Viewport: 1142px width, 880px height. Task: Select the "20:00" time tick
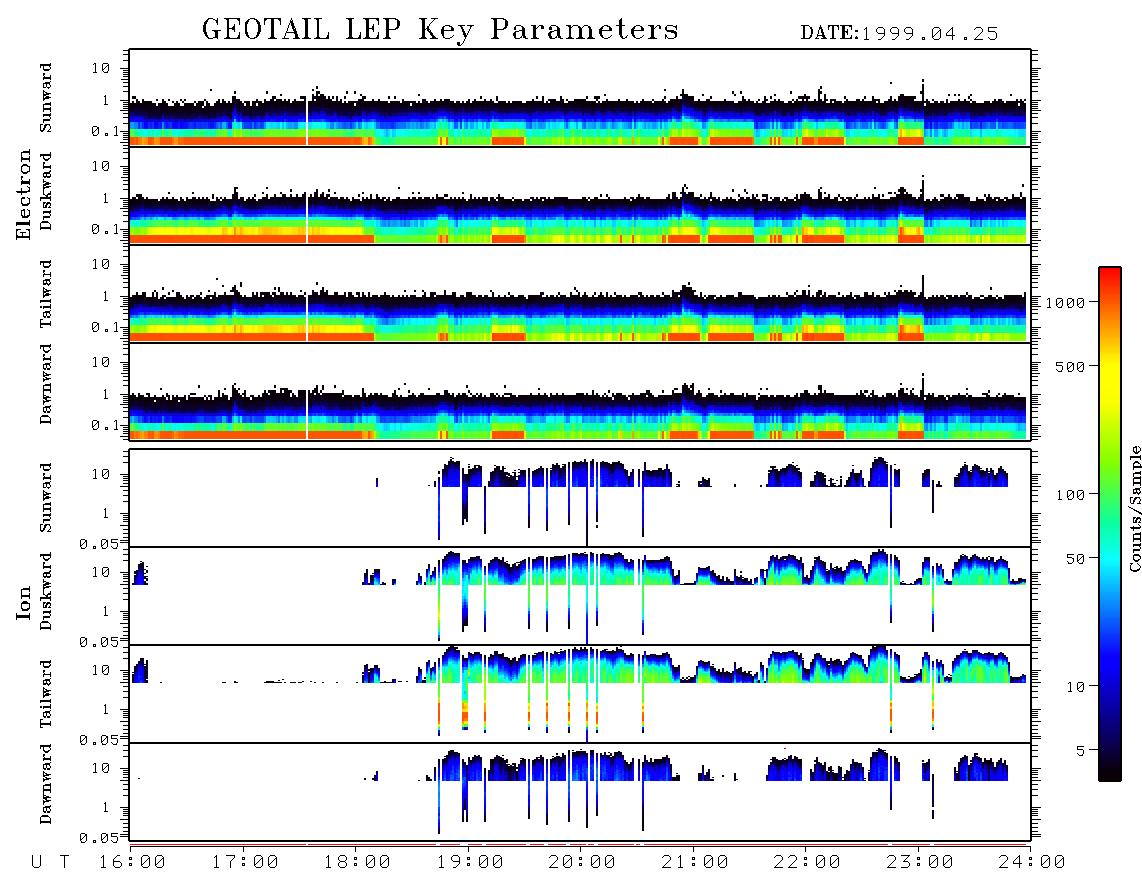tap(583, 862)
